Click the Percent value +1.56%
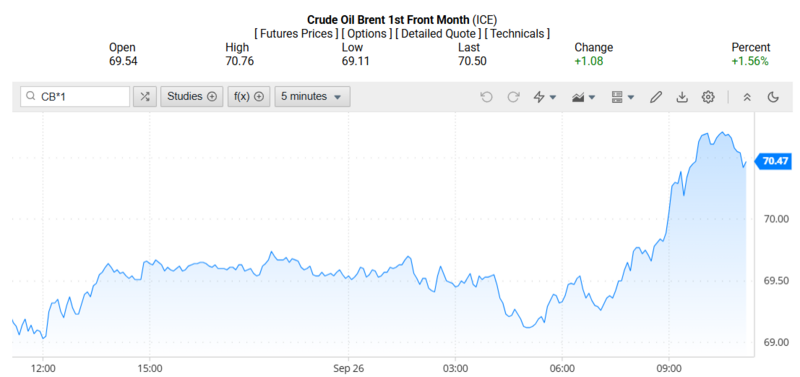The width and height of the screenshot is (800, 377). tap(750, 61)
